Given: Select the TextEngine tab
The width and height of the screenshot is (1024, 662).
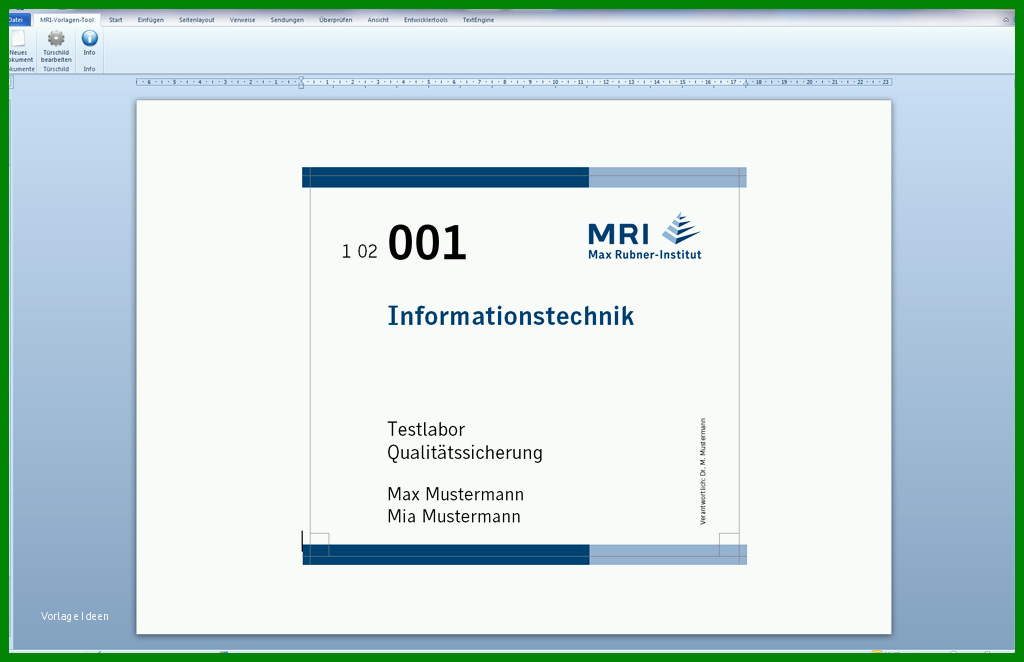Looking at the screenshot, I should tap(479, 20).
